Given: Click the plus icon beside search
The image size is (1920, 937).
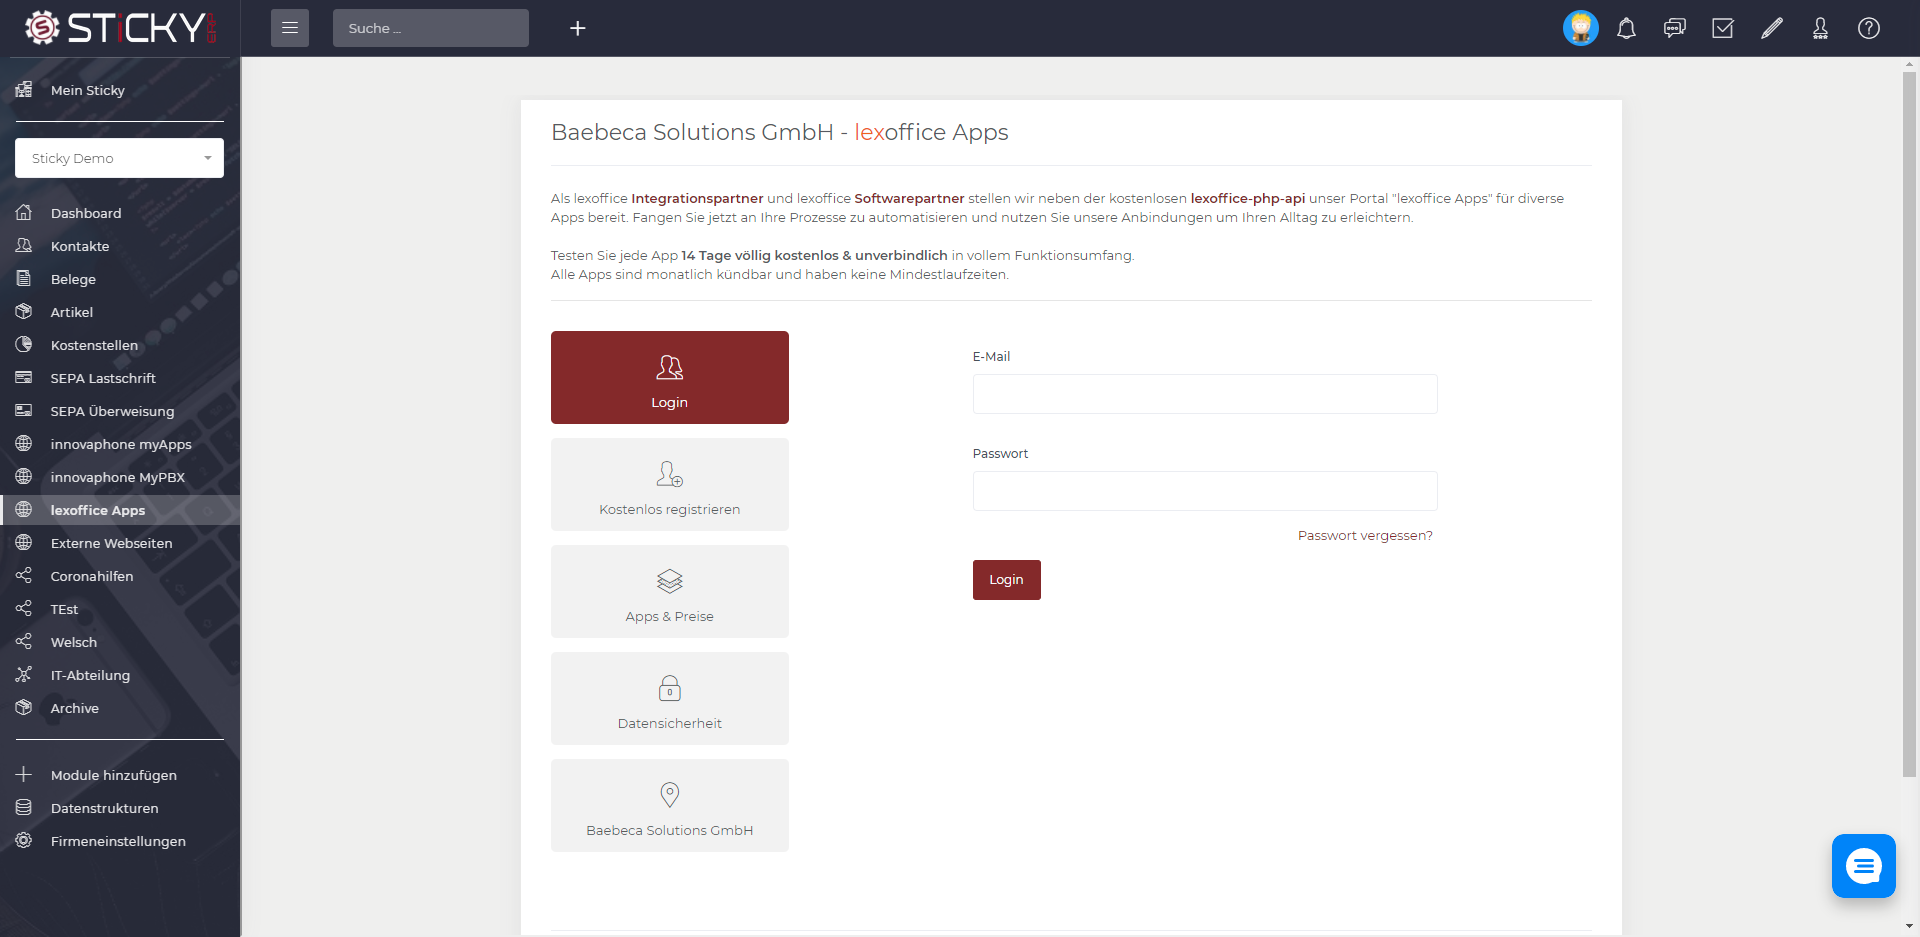Looking at the screenshot, I should 578,28.
